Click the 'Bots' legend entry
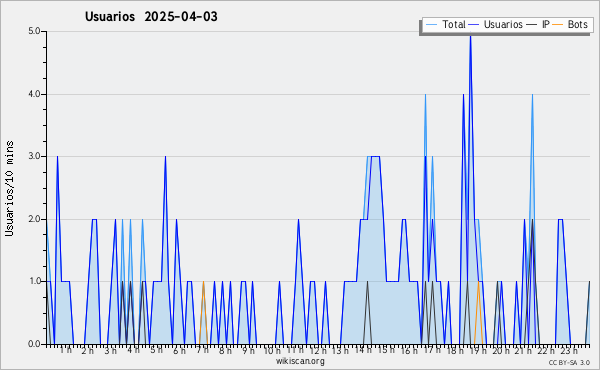Screen dimensions: 600x370 [570, 24]
